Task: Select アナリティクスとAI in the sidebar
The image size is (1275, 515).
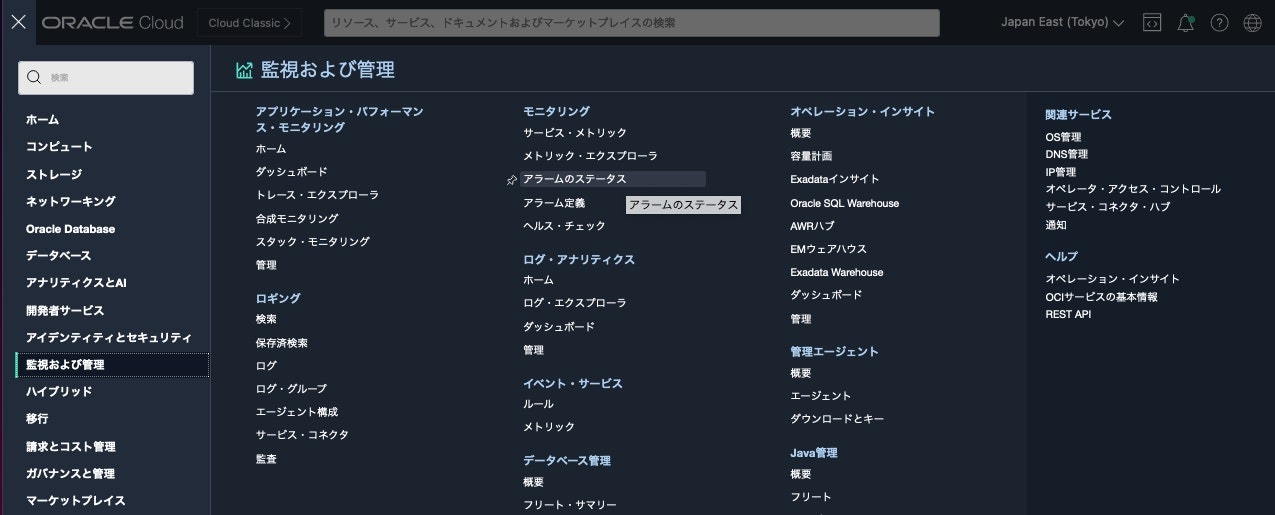Action: [76, 283]
